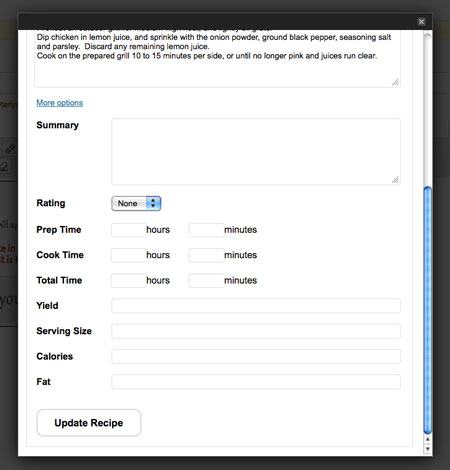Close the recipe dialog with X icon
Screen dimensions: 450x470
coord(421,22)
